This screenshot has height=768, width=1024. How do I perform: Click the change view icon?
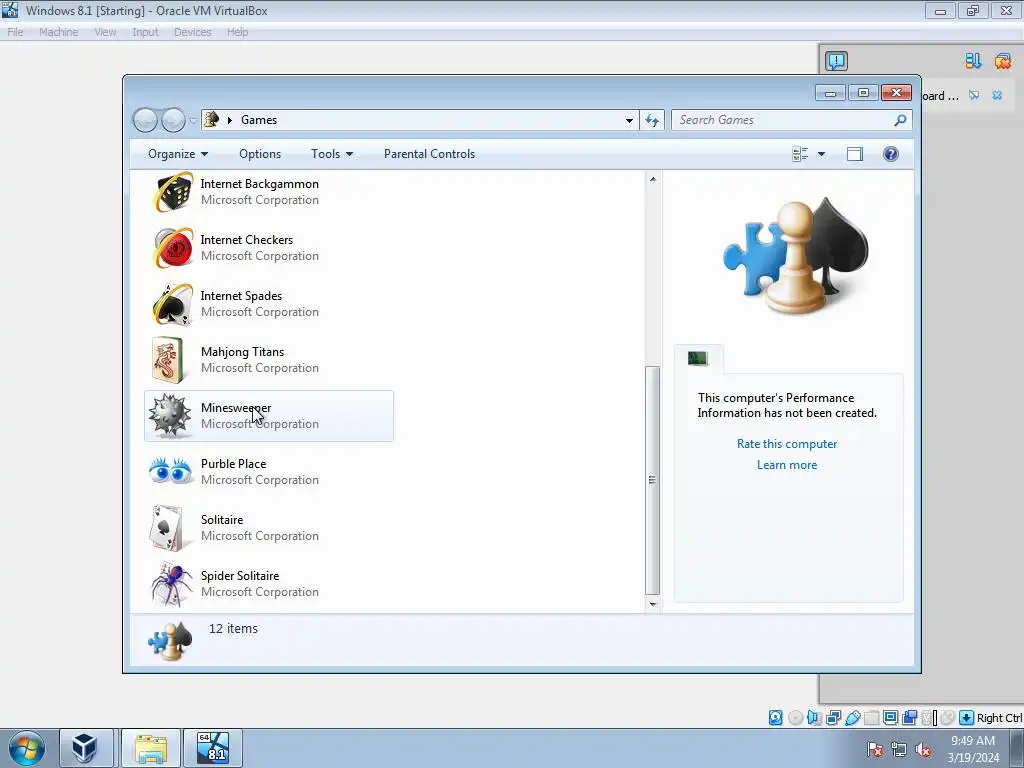pos(800,154)
